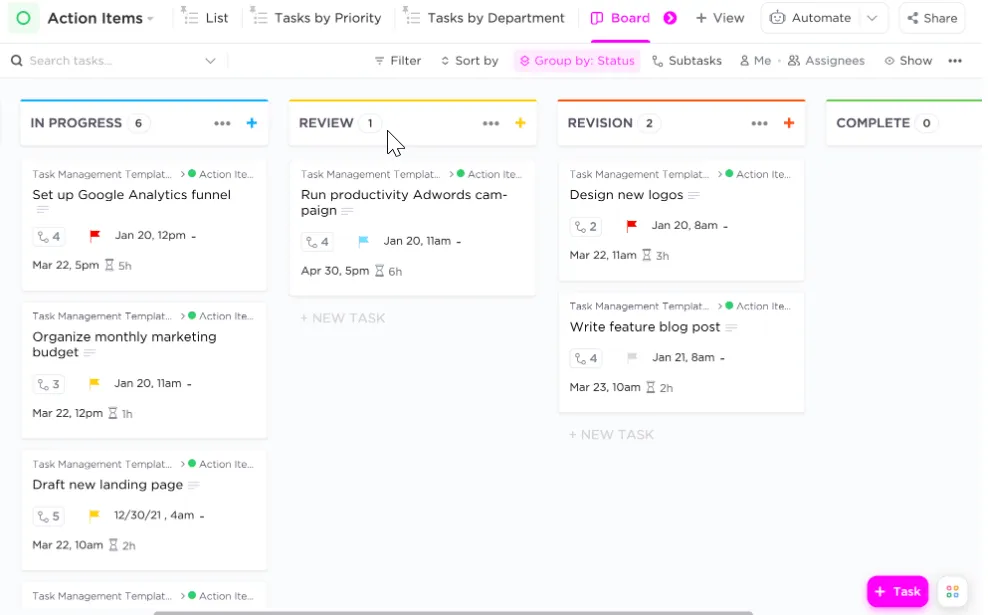988x615 pixels.
Task: Open Review column options ellipsis
Action: 491,124
